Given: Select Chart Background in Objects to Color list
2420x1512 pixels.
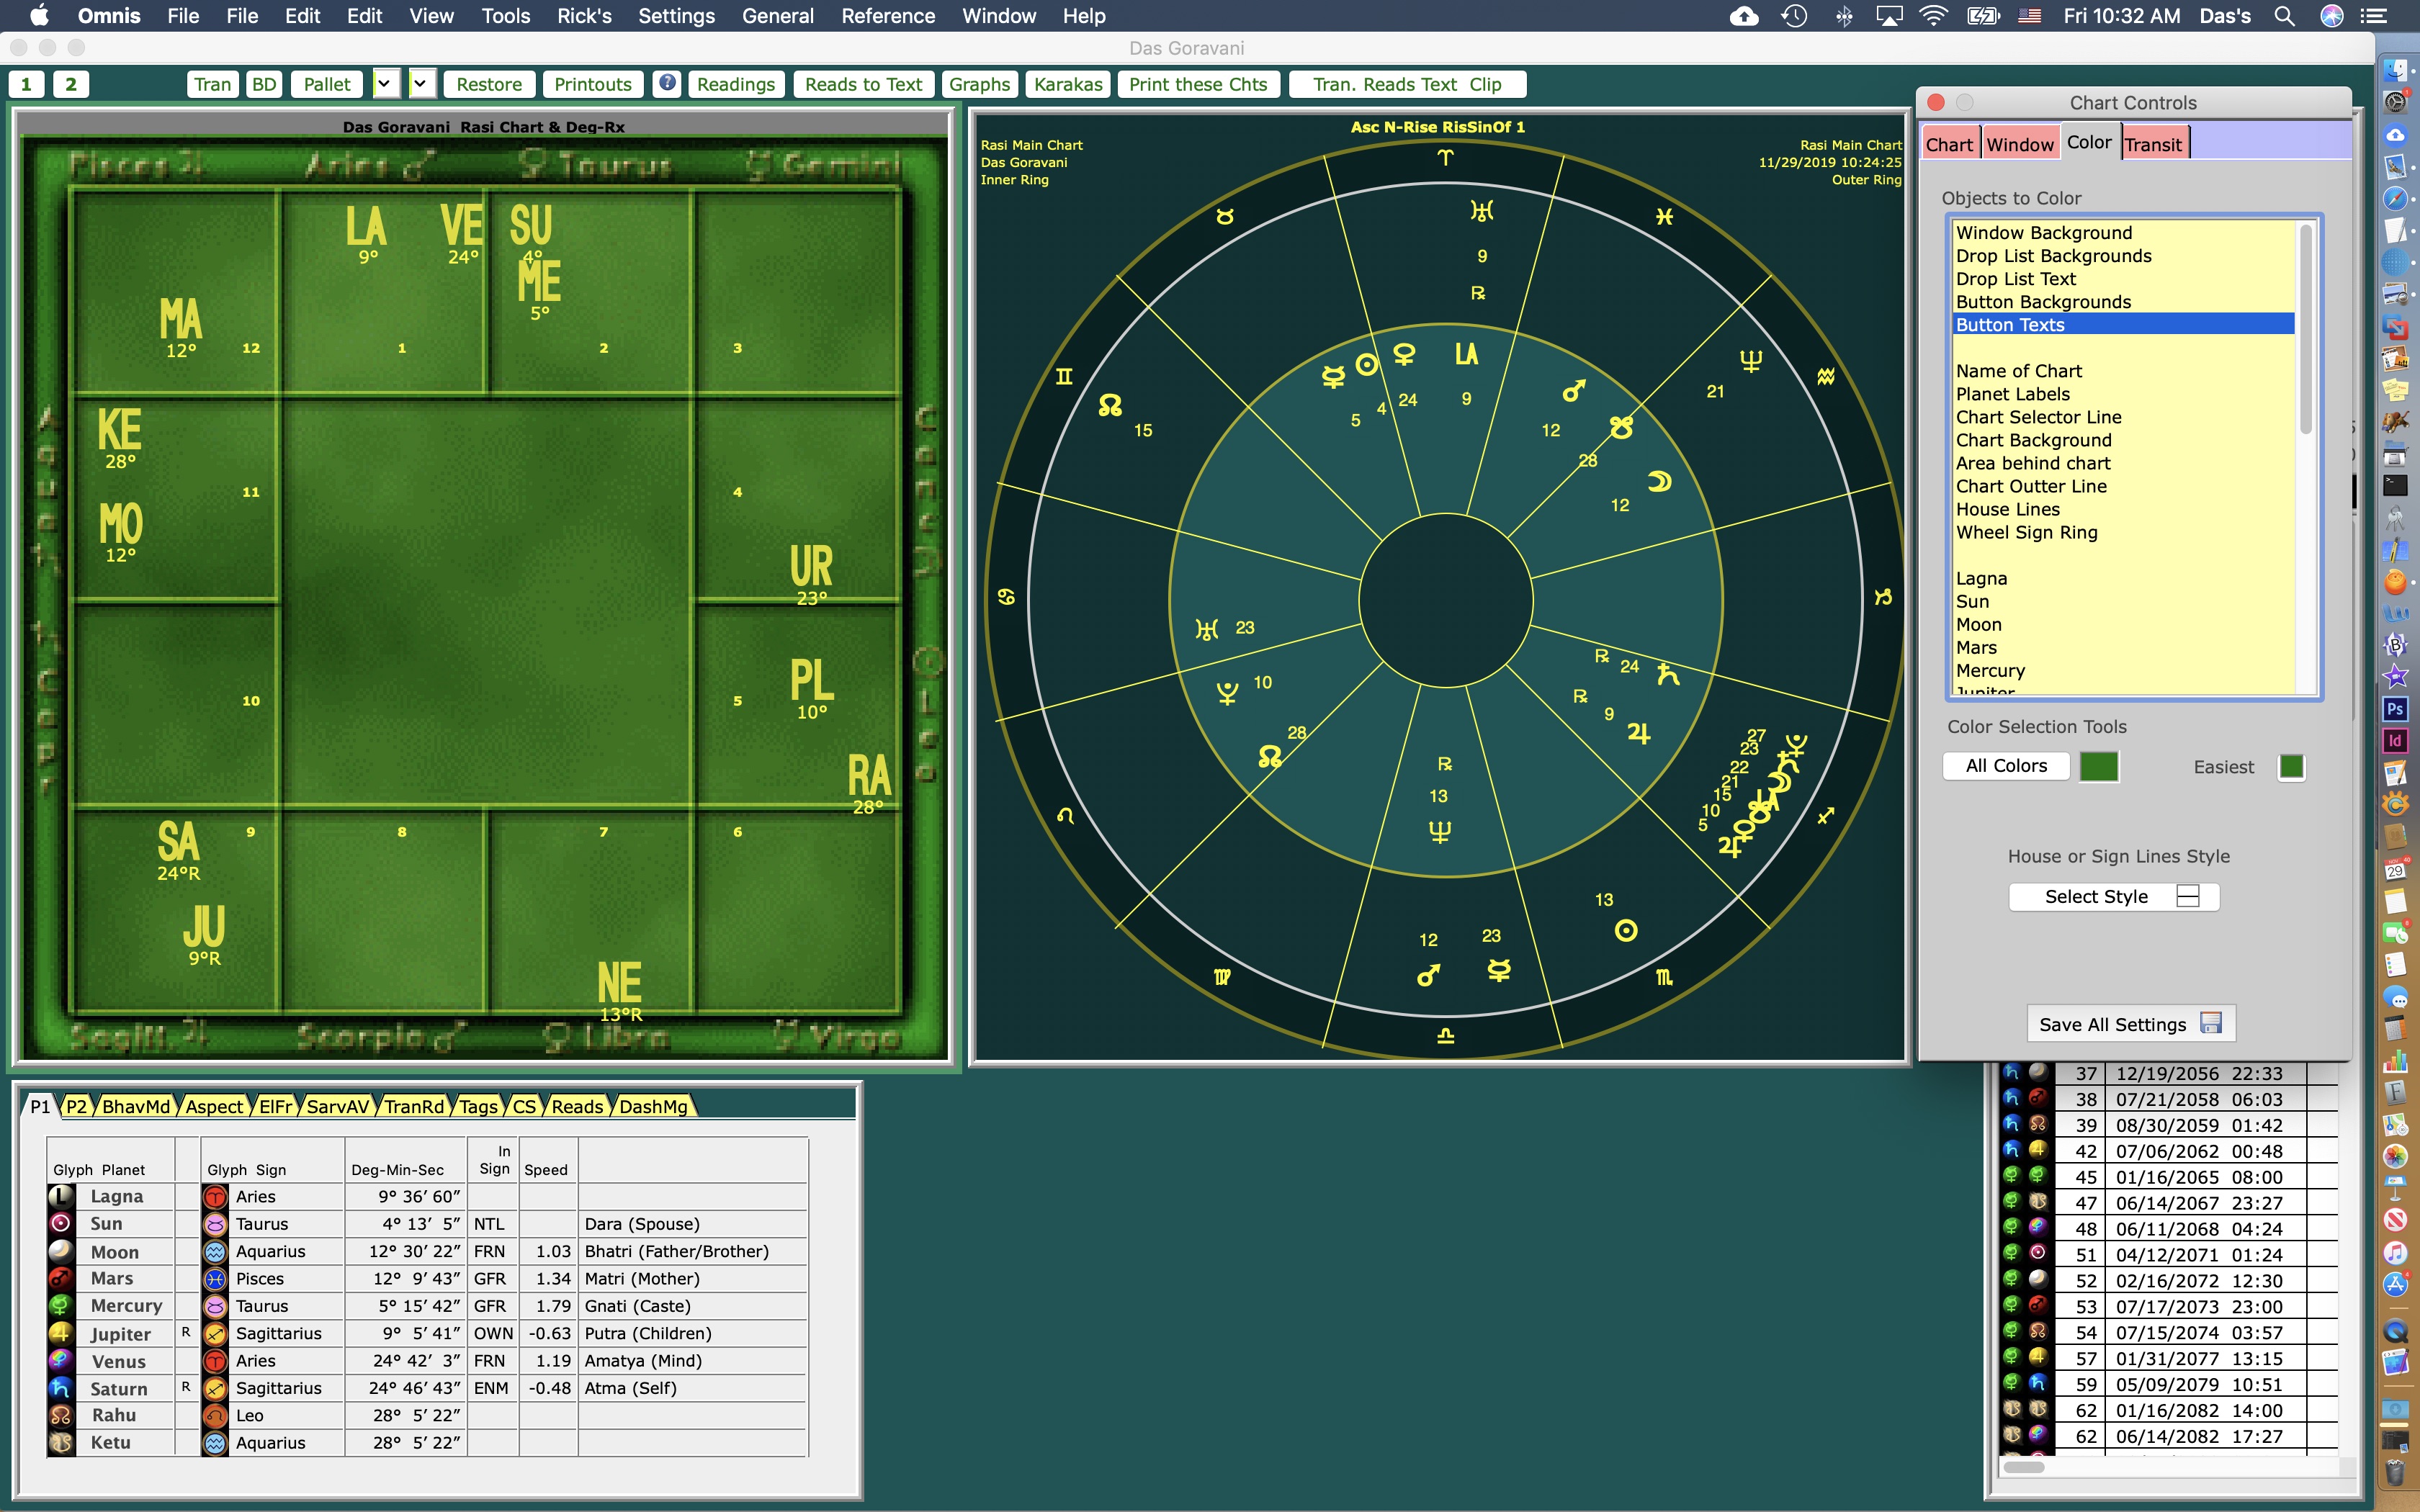Looking at the screenshot, I should coord(2033,440).
